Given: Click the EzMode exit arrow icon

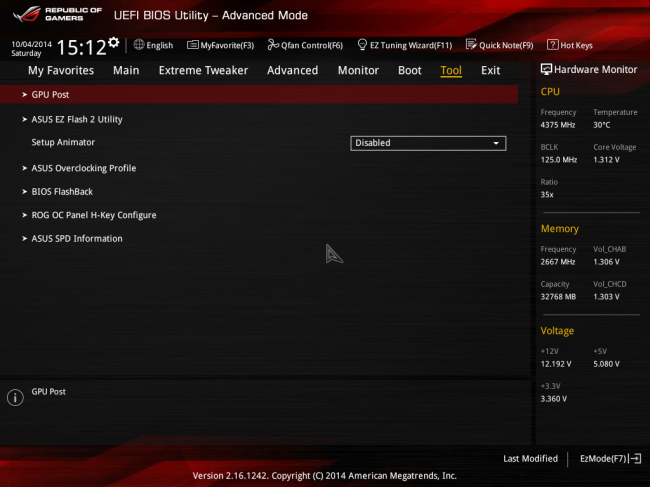Looking at the screenshot, I should tap(635, 458).
